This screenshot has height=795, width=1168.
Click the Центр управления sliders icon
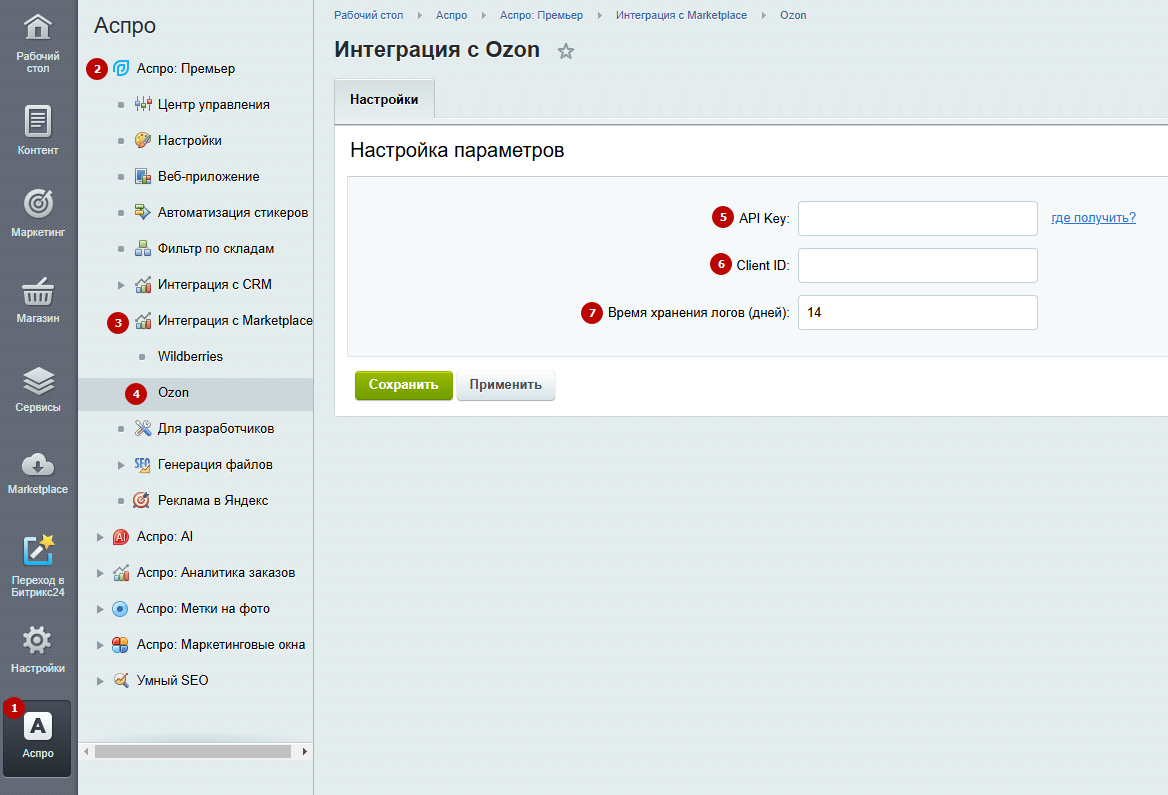(x=143, y=104)
